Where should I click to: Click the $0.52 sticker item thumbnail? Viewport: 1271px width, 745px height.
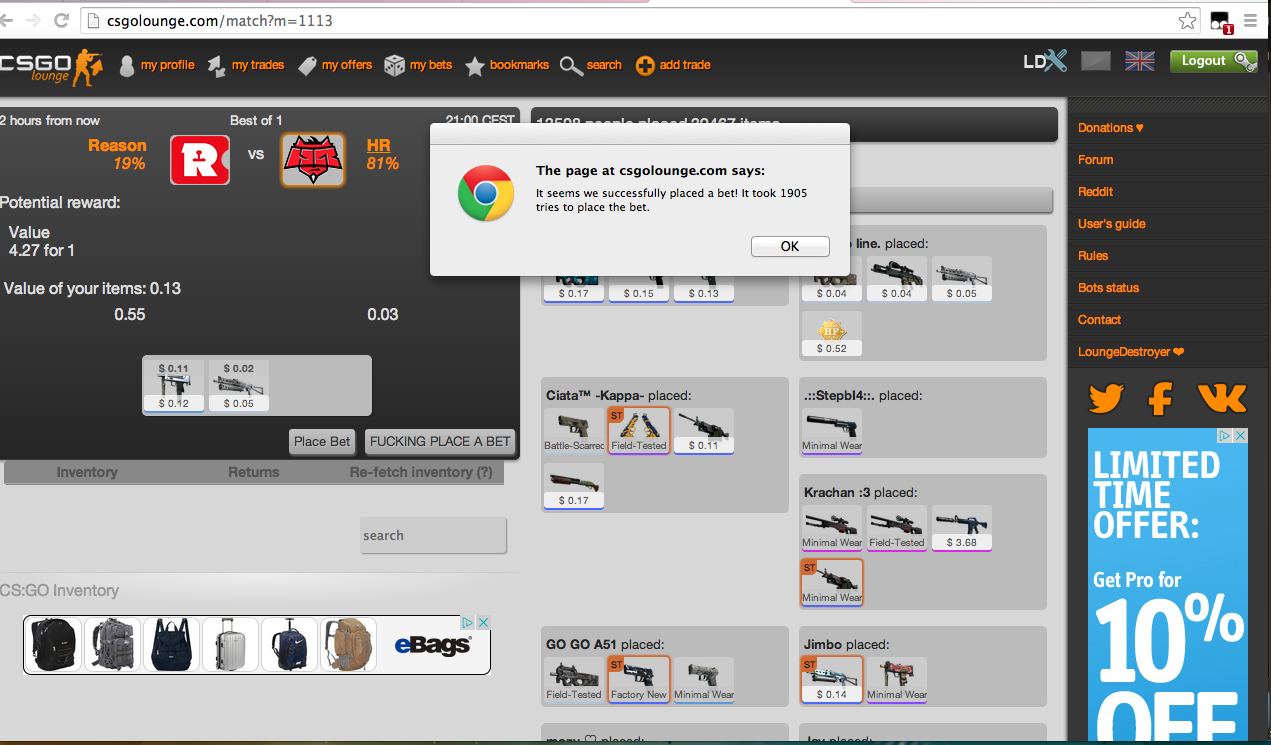[x=832, y=334]
